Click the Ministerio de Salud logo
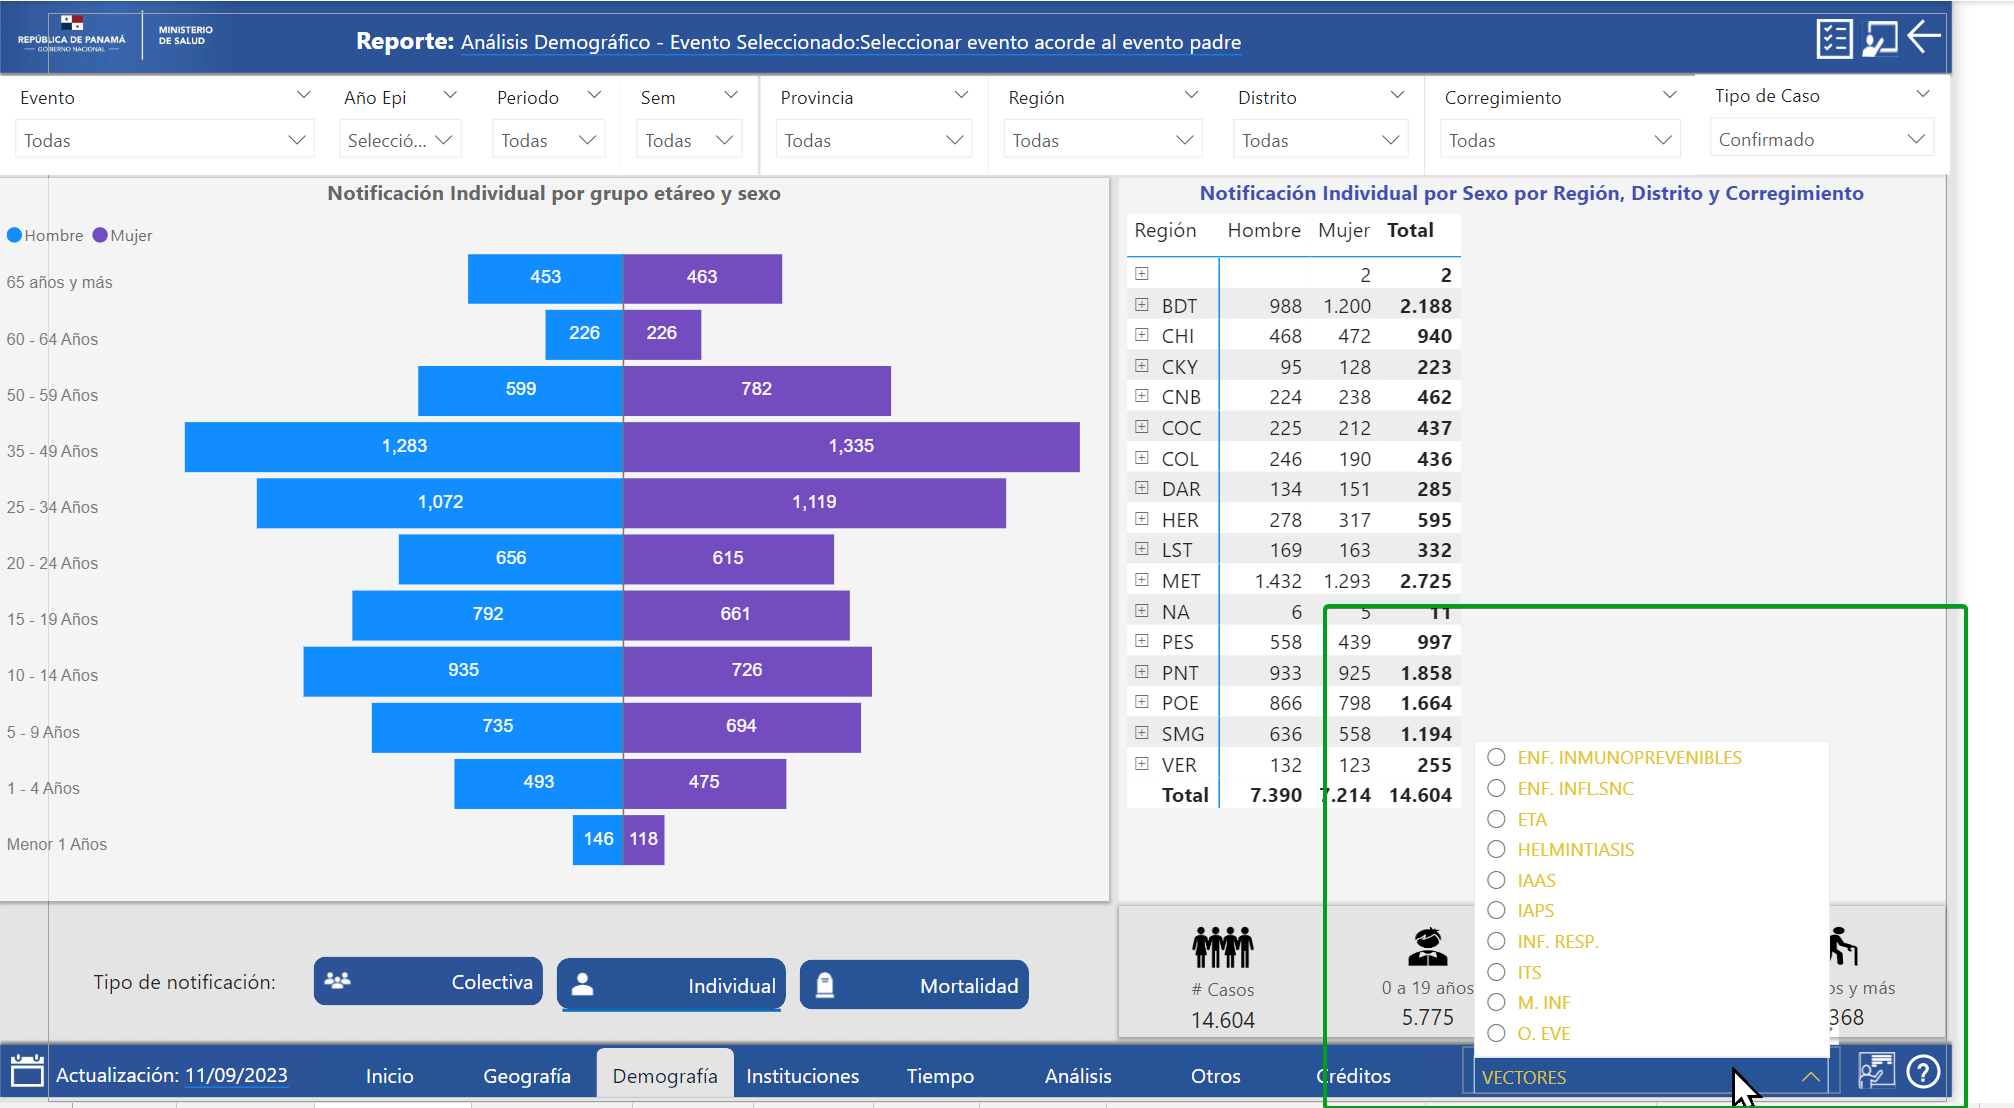 pyautogui.click(x=185, y=35)
